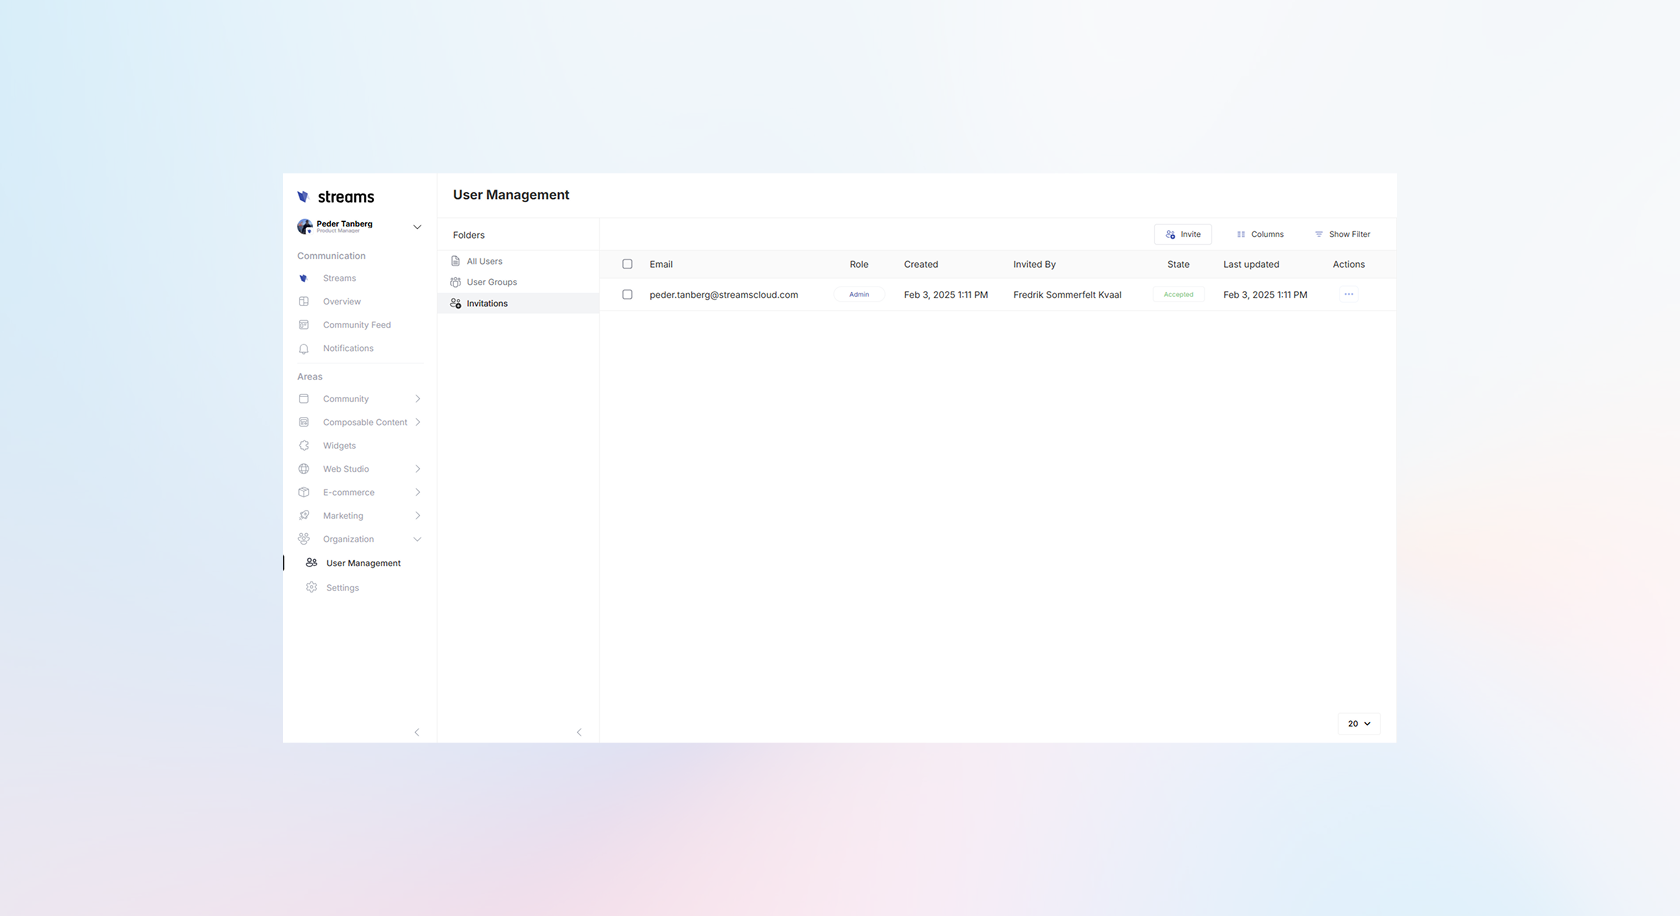Click the Web Studio globe icon
Screen dimensions: 1680x916
tap(304, 469)
